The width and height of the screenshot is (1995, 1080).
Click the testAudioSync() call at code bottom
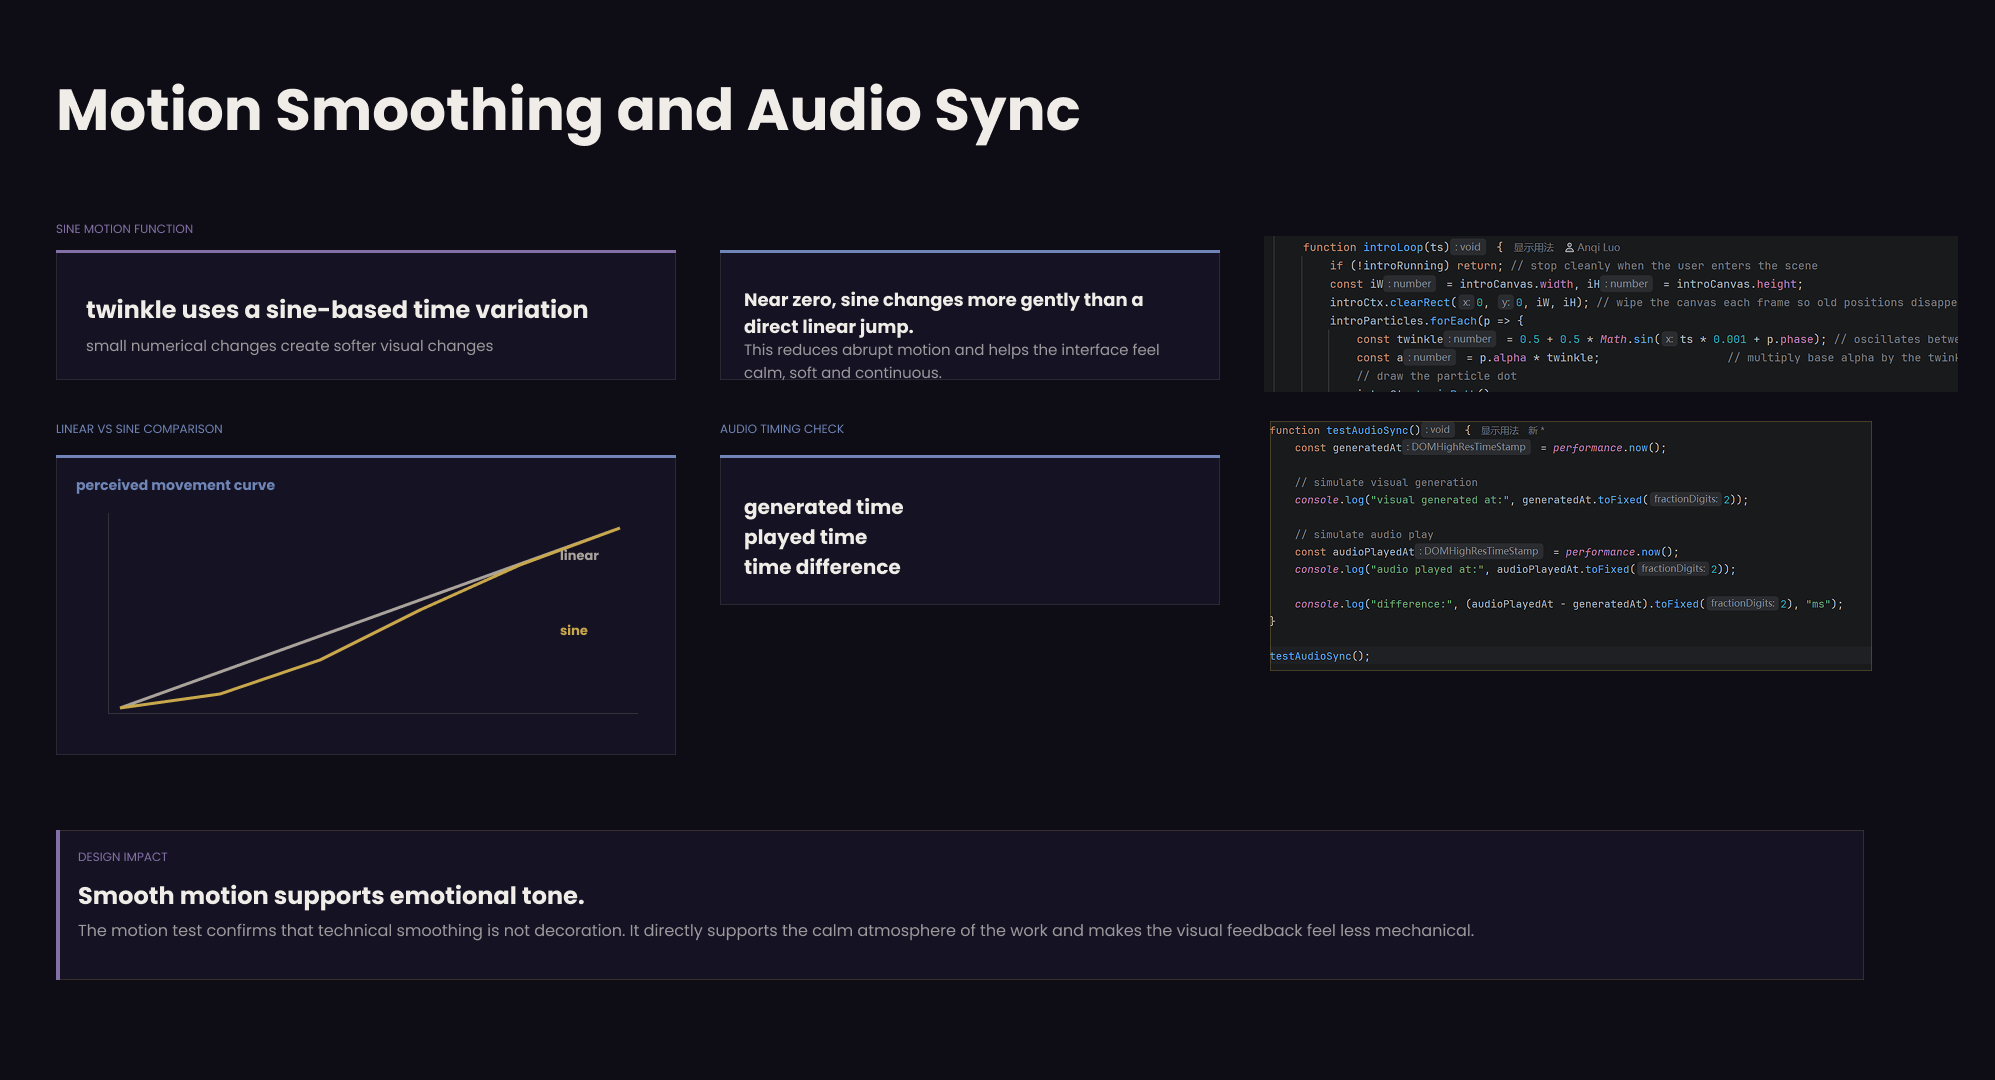(x=1319, y=657)
